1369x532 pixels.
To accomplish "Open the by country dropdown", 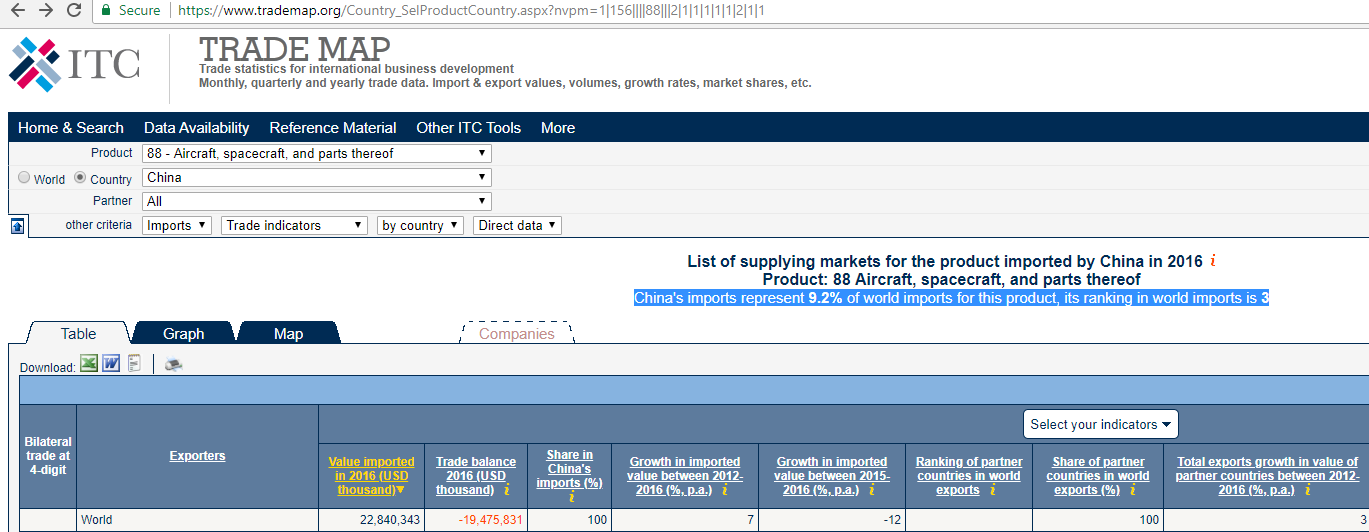I will tap(420, 225).
